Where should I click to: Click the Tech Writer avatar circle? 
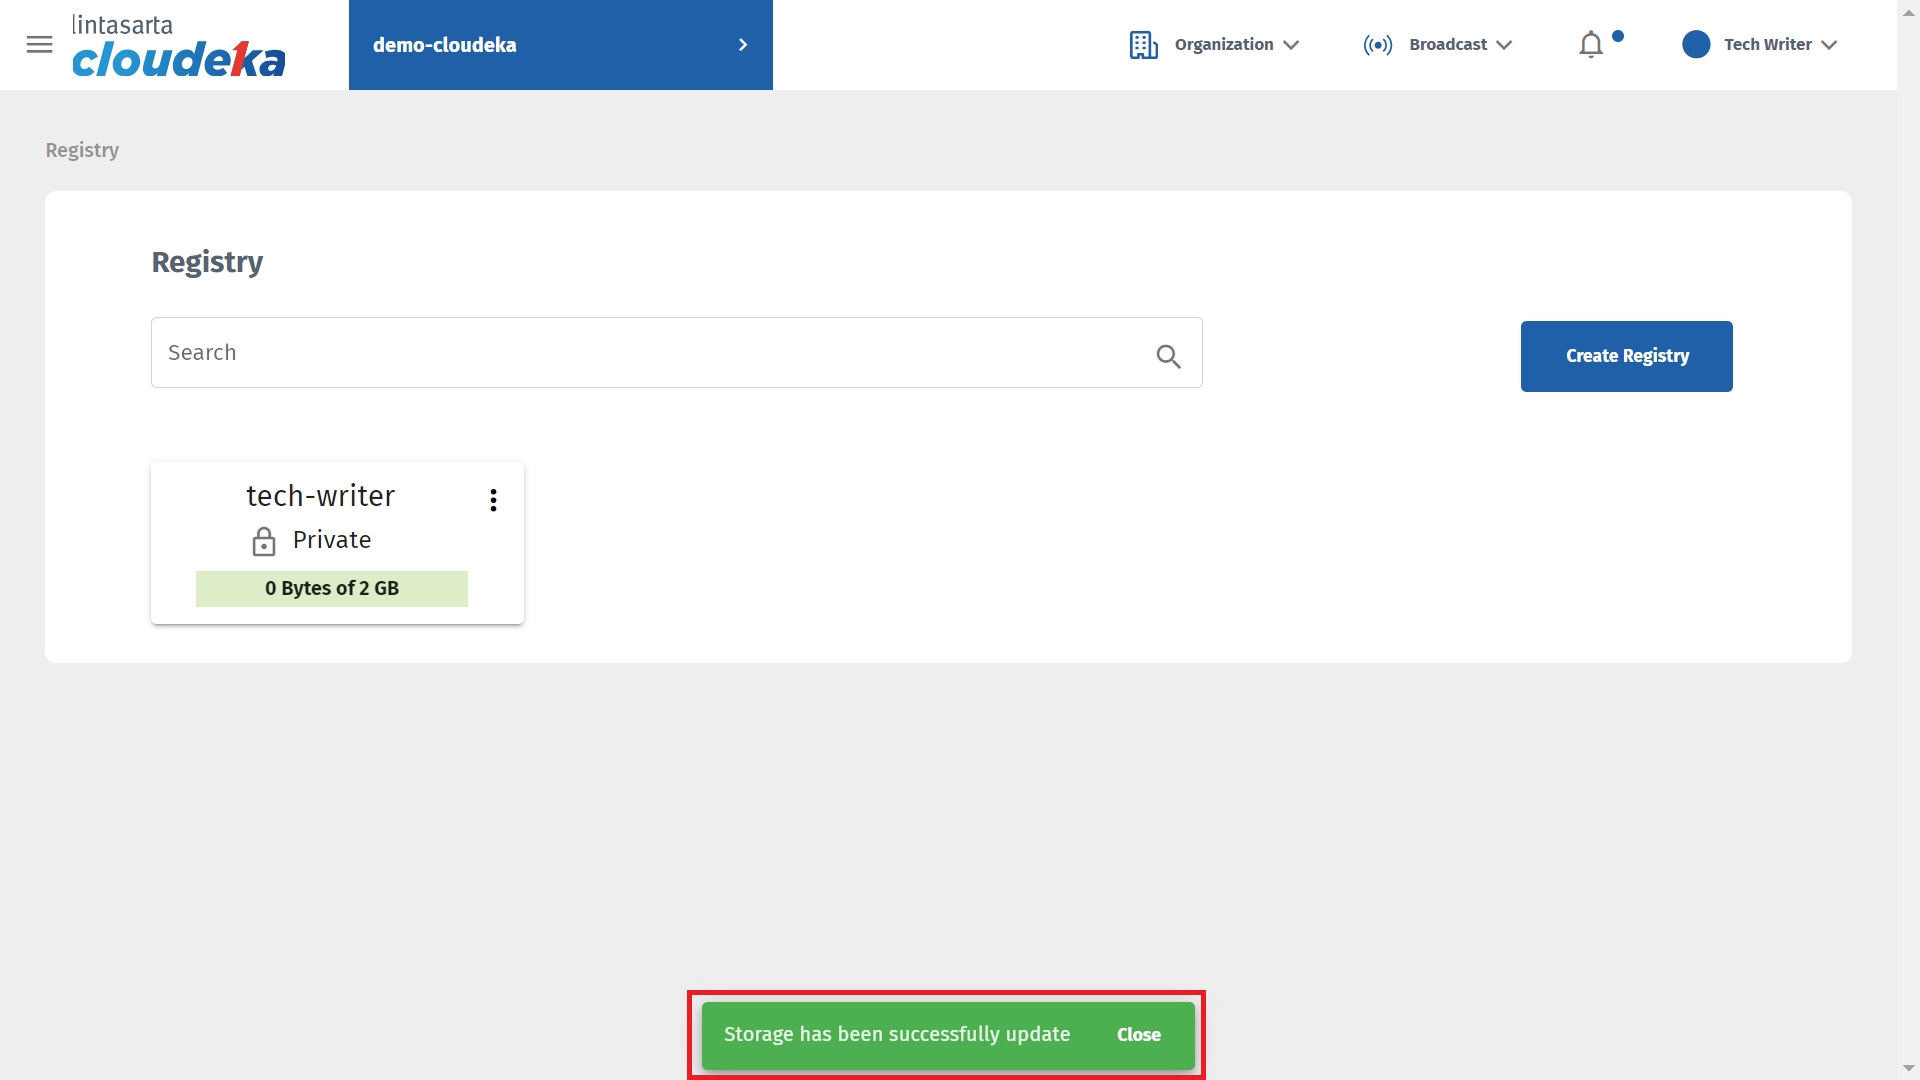coord(1696,45)
